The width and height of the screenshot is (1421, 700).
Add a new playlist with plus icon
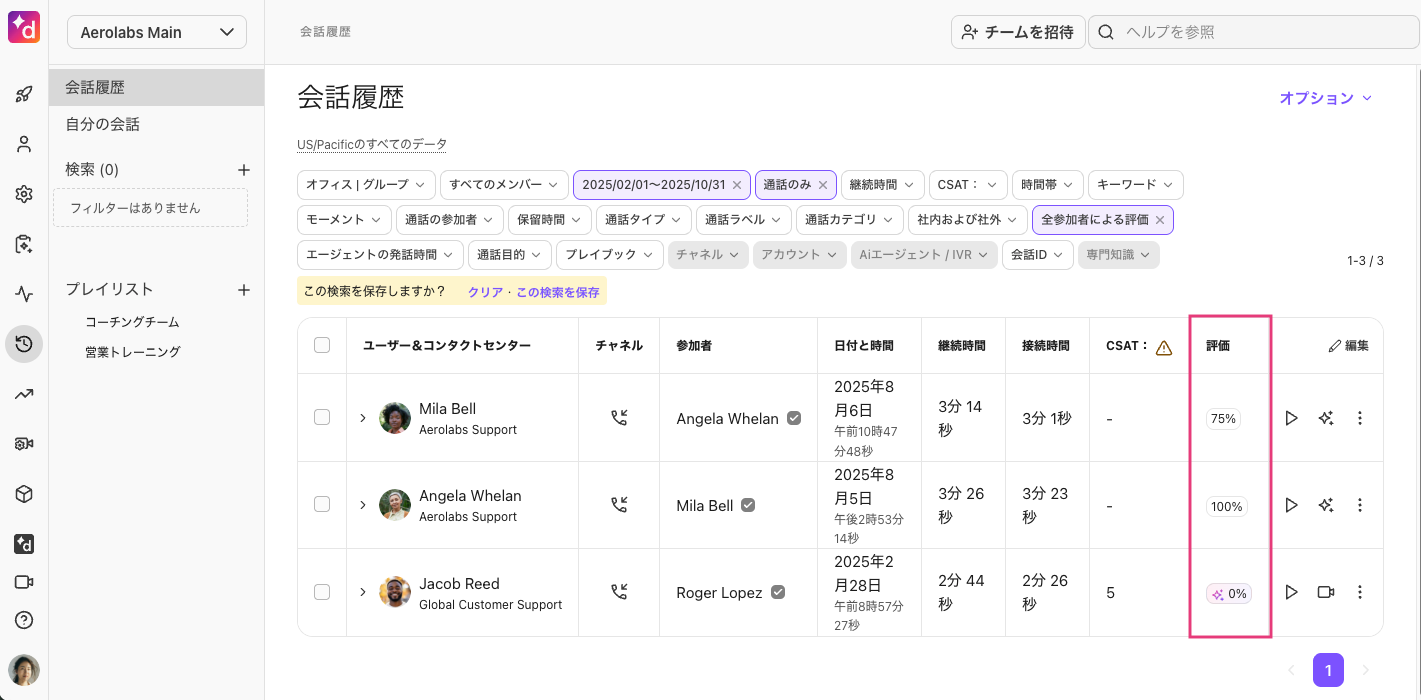(243, 290)
